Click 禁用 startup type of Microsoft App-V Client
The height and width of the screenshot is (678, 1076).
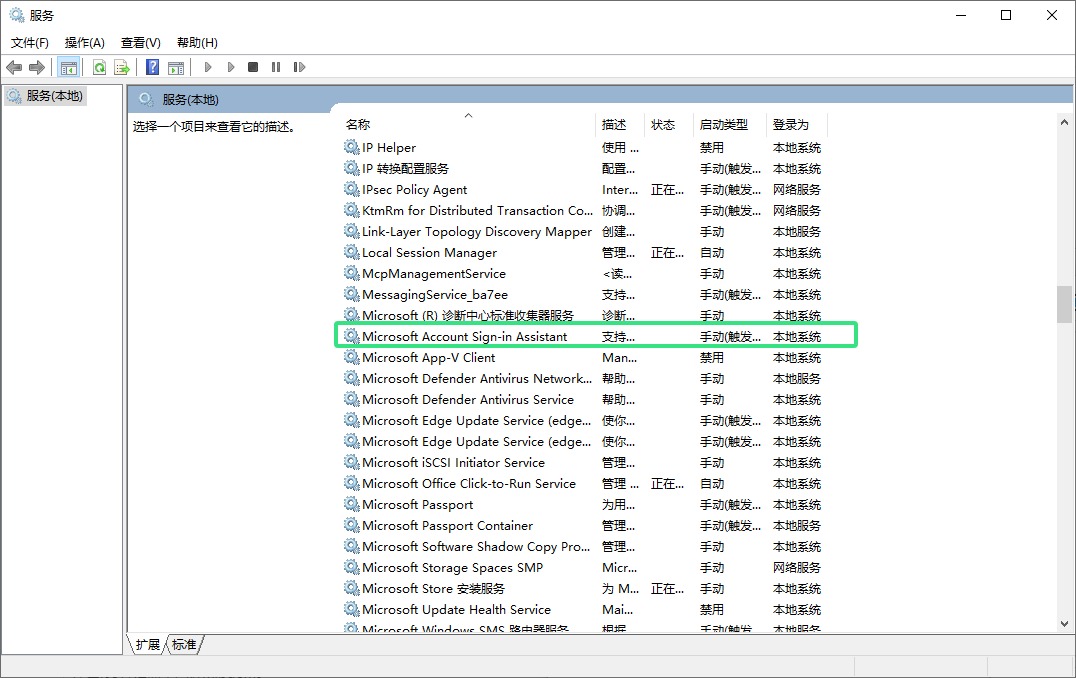[712, 358]
